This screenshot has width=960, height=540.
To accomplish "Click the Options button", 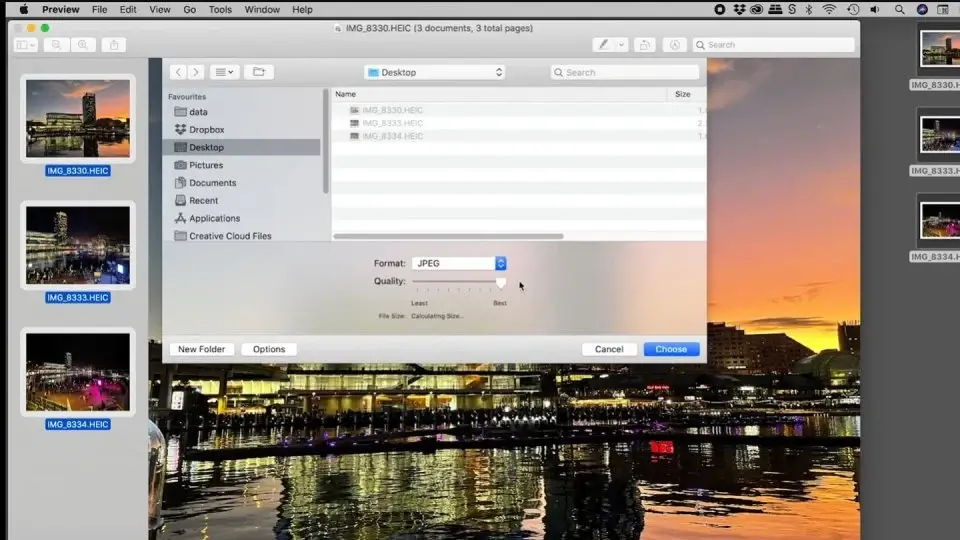I will click(269, 349).
